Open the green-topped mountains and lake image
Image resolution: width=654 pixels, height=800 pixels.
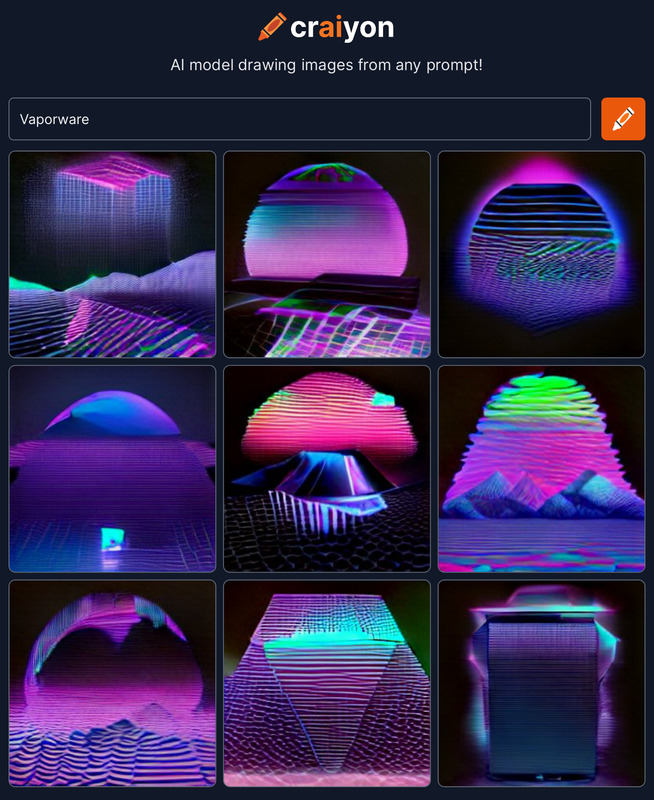[x=541, y=469]
